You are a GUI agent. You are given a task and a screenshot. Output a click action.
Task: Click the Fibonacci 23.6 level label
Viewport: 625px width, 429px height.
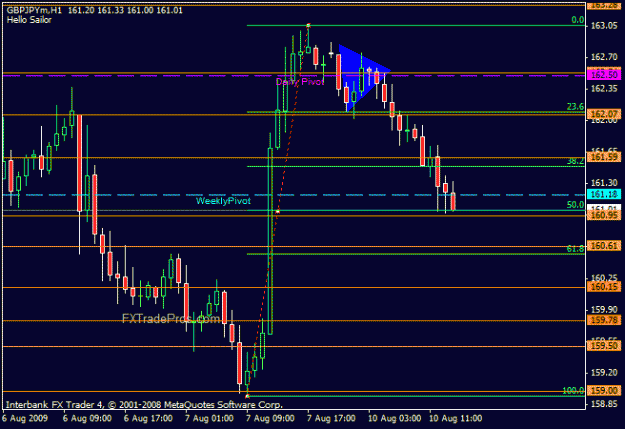click(575, 106)
